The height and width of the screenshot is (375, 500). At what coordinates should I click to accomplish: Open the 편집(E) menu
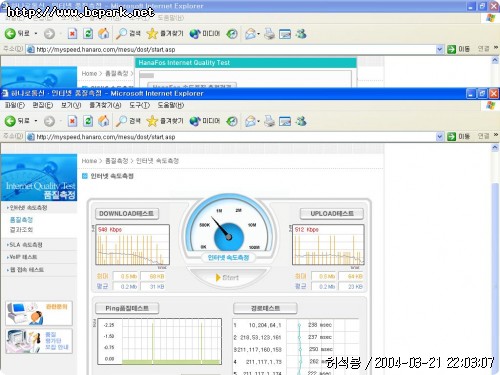point(42,105)
